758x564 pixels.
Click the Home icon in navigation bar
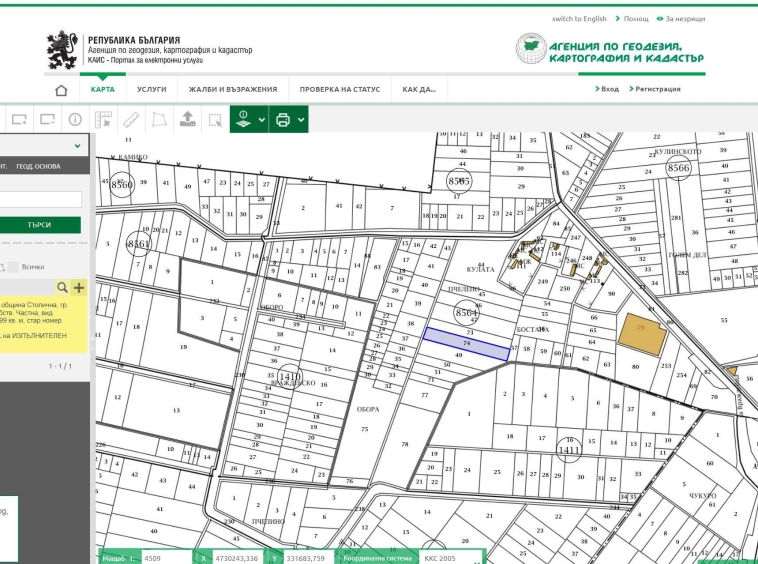(x=62, y=89)
